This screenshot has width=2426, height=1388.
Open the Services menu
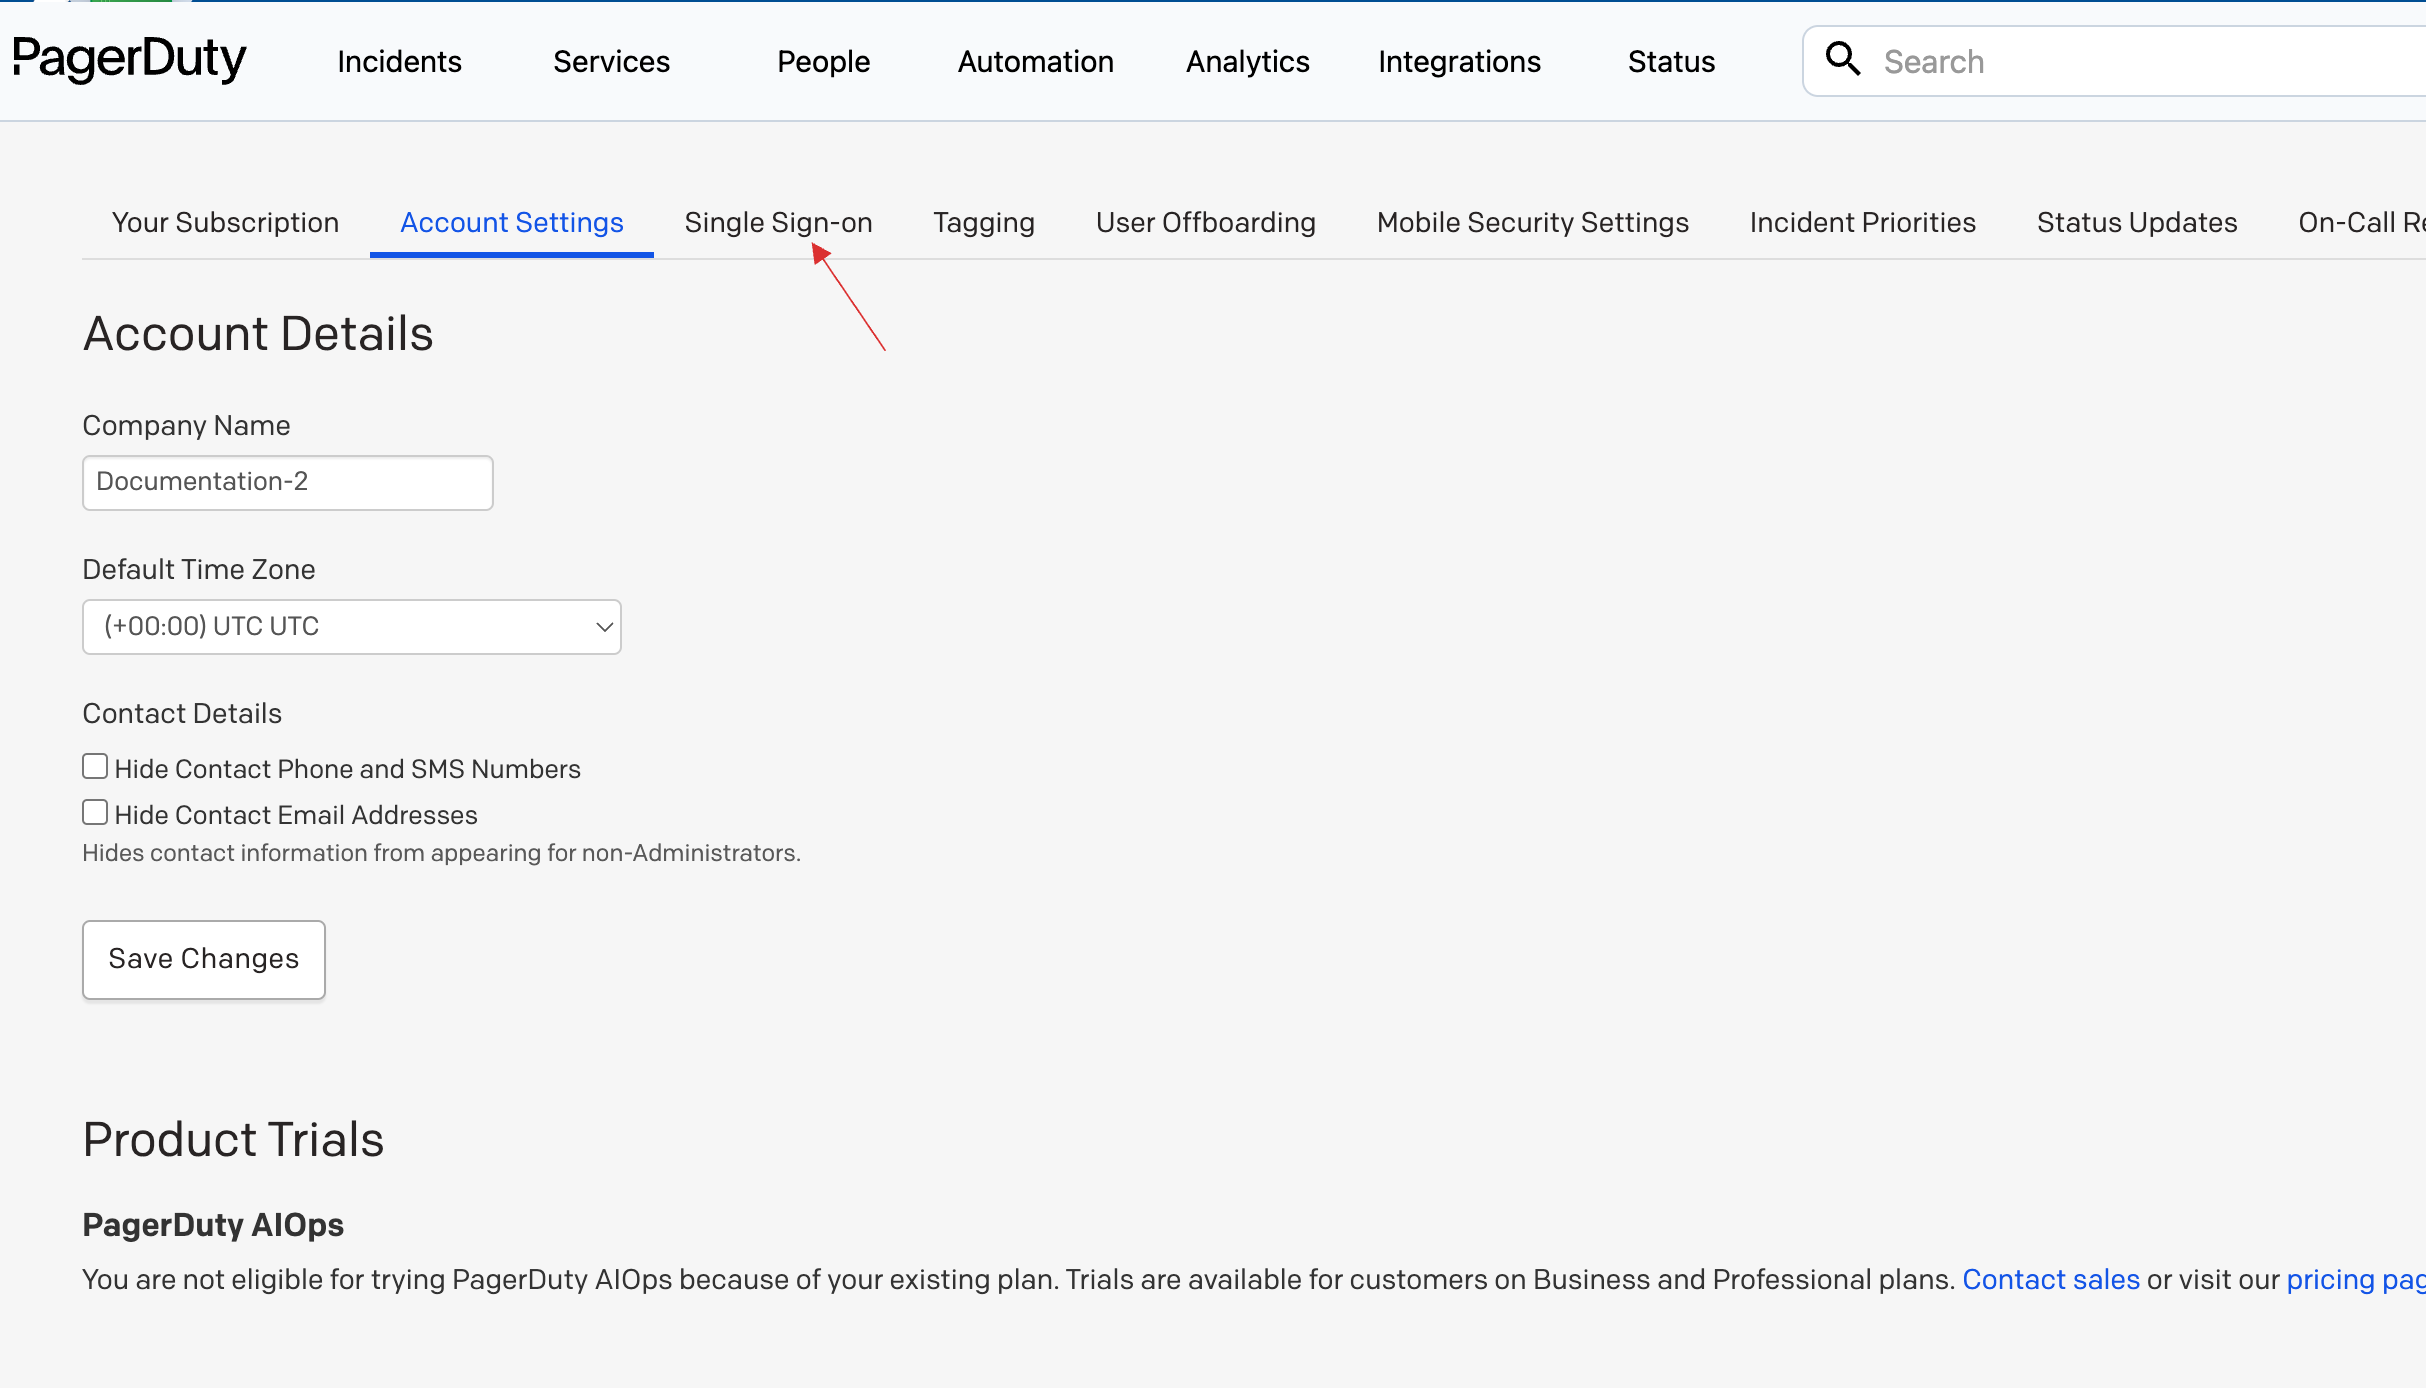tap(611, 62)
